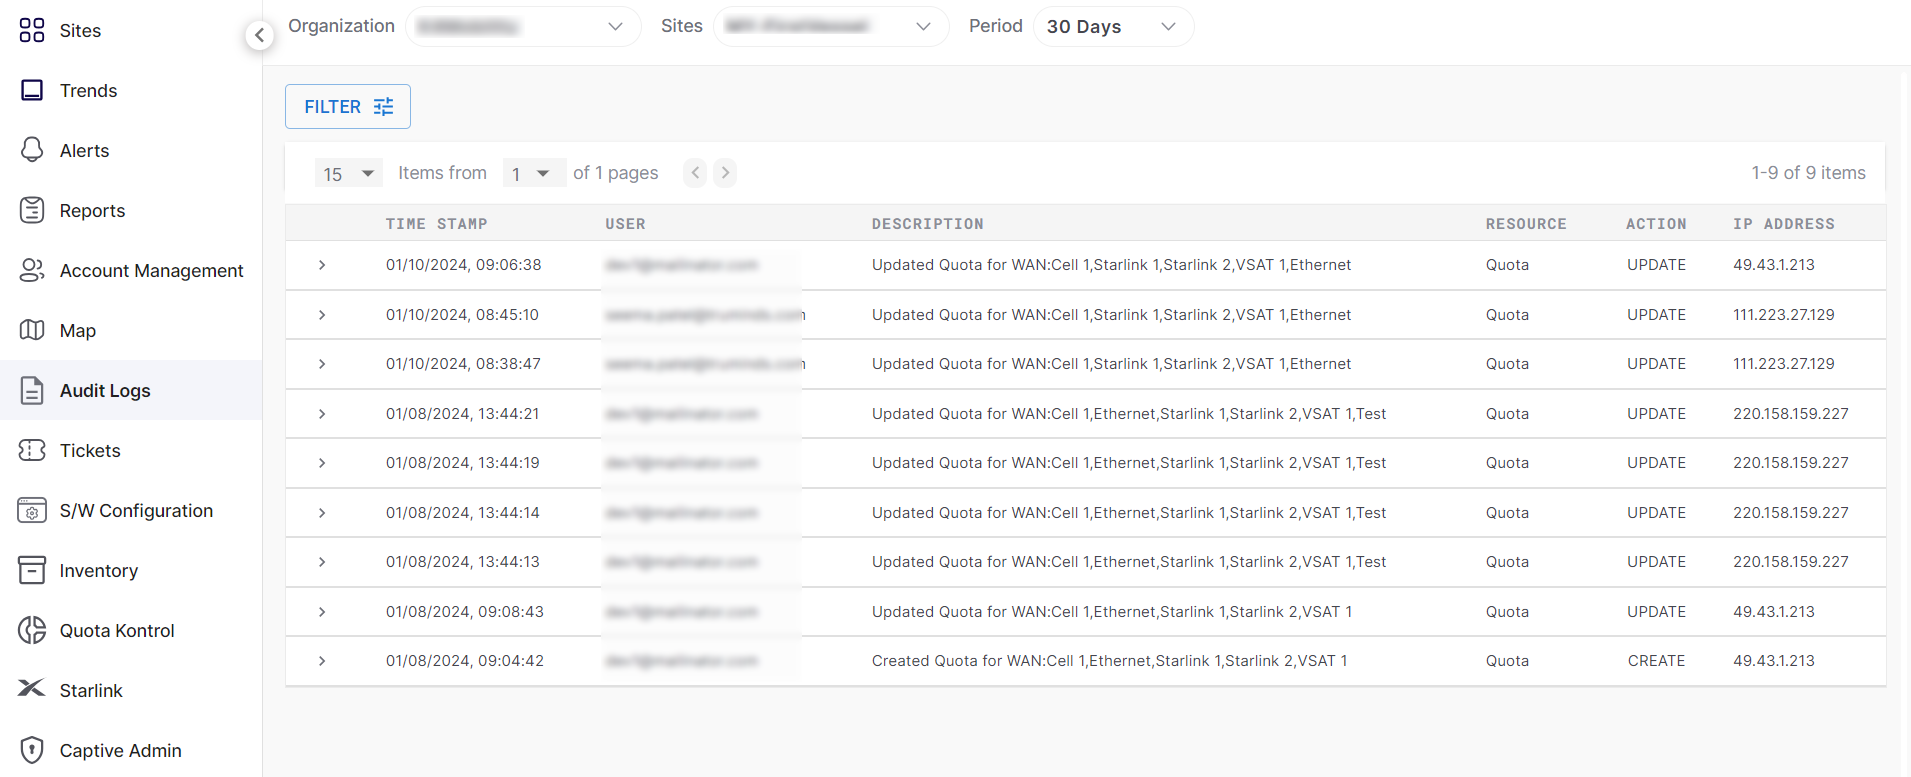Click the Map icon in sidebar
The width and height of the screenshot is (1911, 777).
pos(32,330)
